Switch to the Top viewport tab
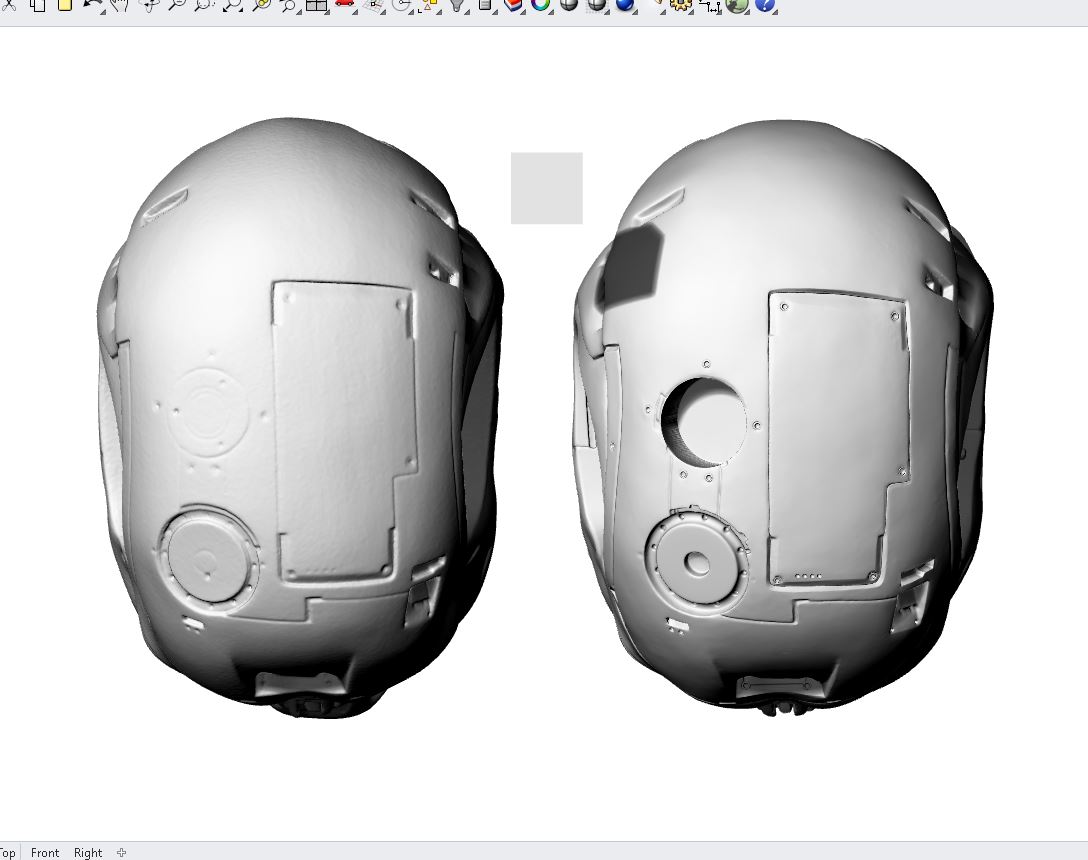 [8, 852]
